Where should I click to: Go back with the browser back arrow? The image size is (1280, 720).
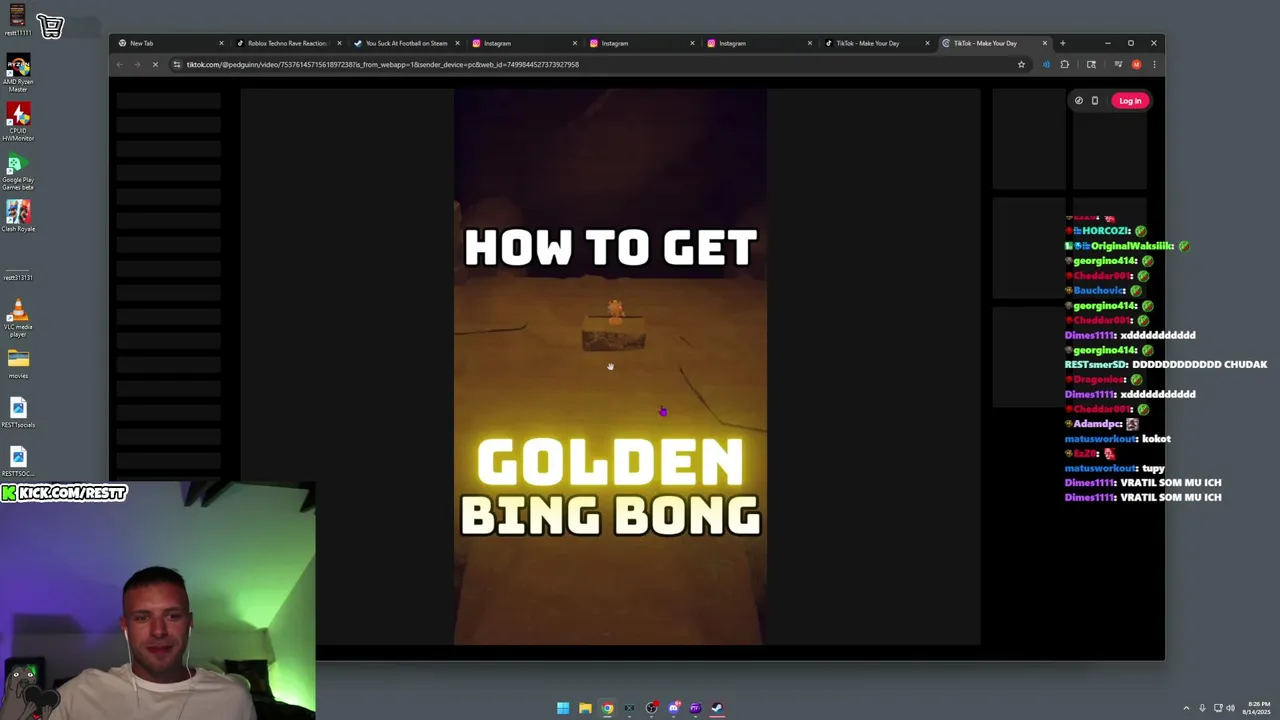coord(119,64)
